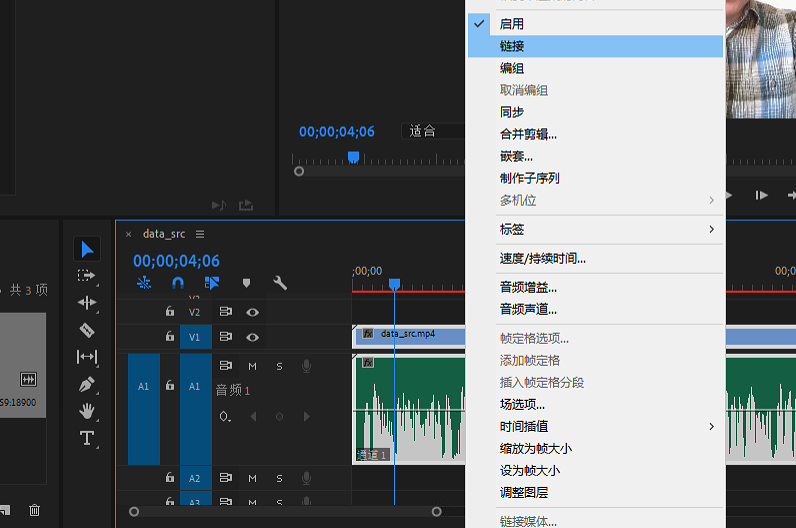Select the Razor tool
Viewport: 796px width, 528px height.
[87, 330]
